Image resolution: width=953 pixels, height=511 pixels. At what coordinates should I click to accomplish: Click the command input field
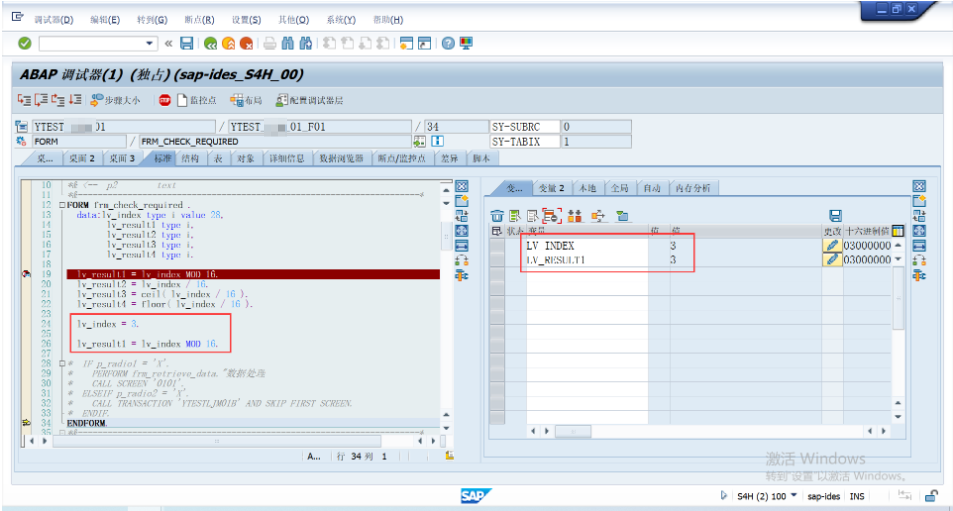click(x=91, y=43)
